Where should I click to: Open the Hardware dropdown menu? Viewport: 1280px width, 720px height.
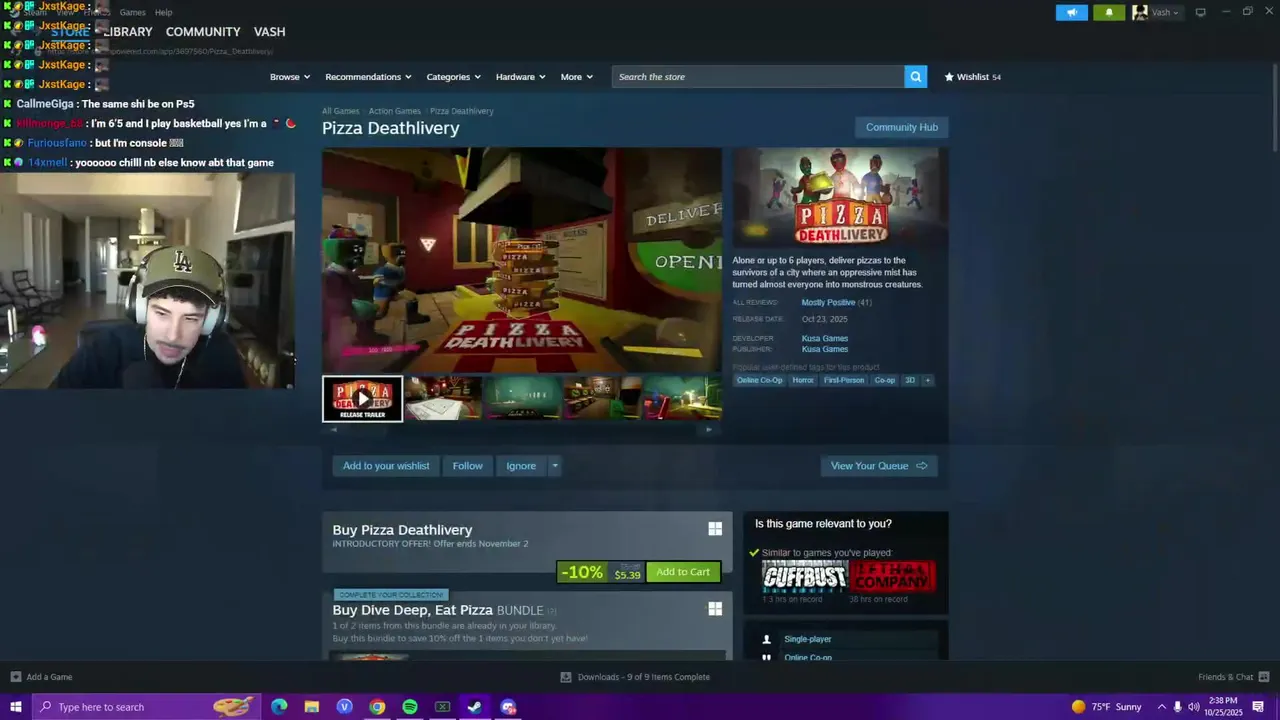click(521, 77)
